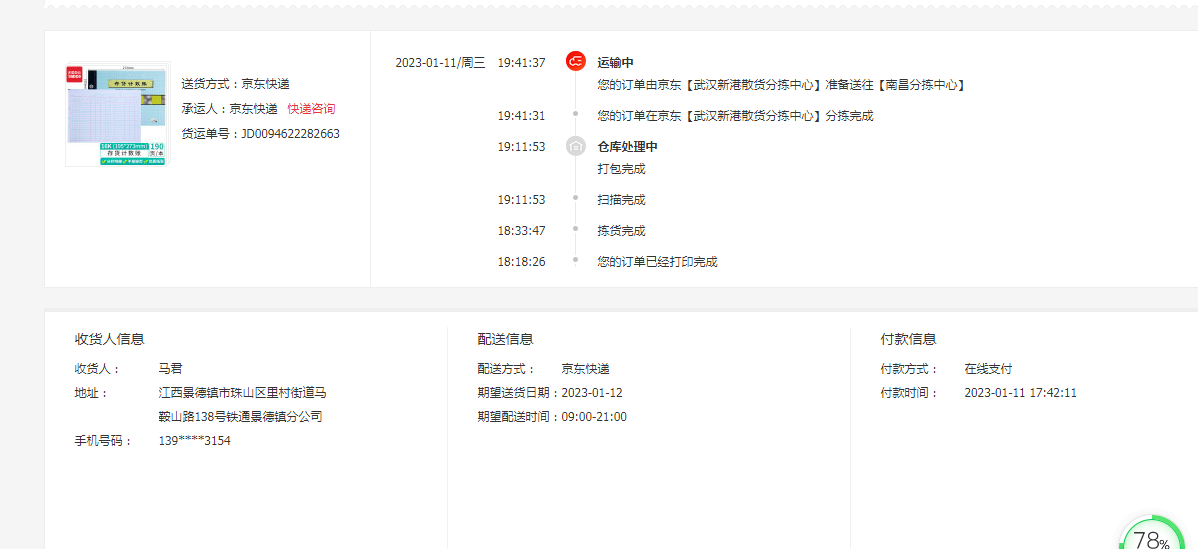Click the 打包完成 entry
Viewport: 1198px width, 549px height.
(x=621, y=169)
